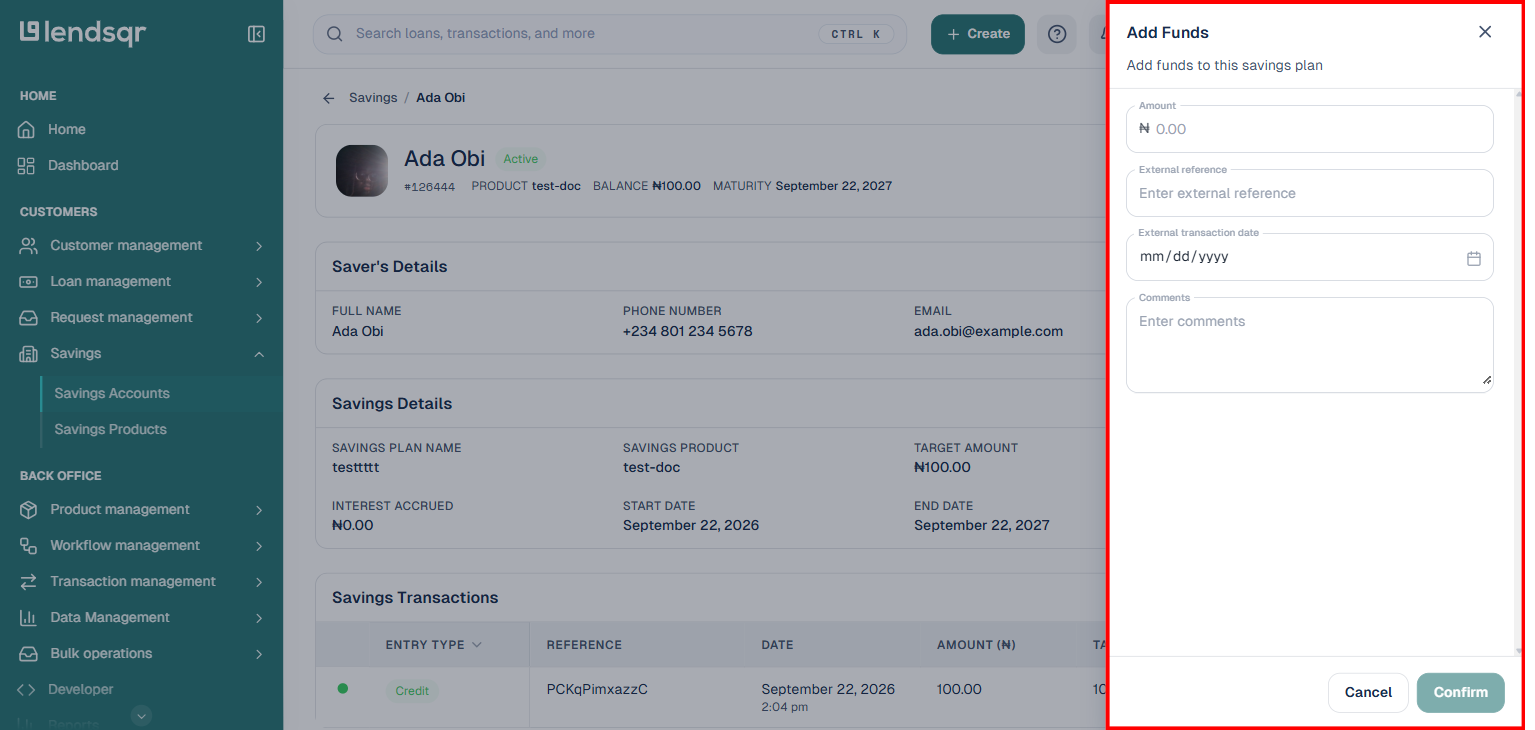Expand Request management chevron

(x=259, y=318)
